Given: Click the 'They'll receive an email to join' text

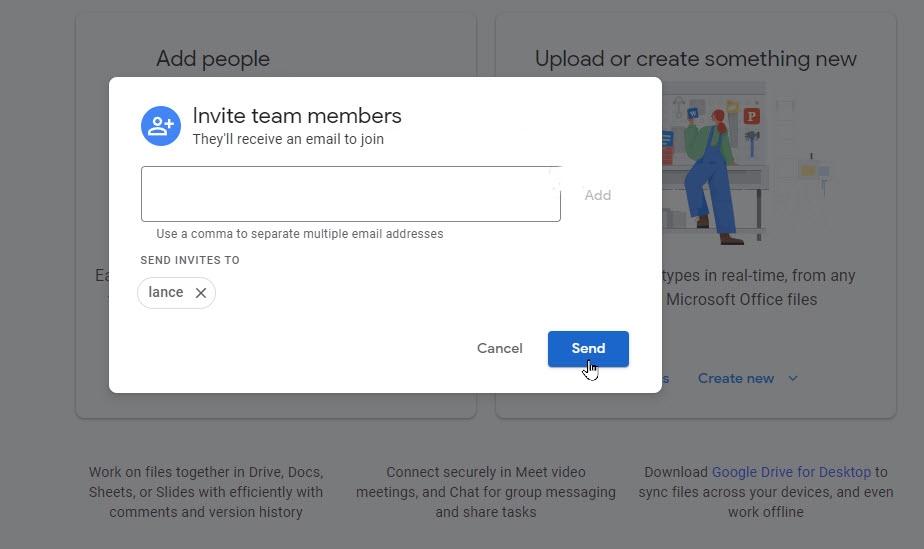Looking at the screenshot, I should (x=288, y=139).
